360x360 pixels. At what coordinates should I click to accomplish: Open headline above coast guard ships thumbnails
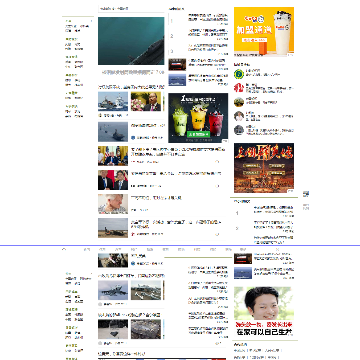pos(131,87)
